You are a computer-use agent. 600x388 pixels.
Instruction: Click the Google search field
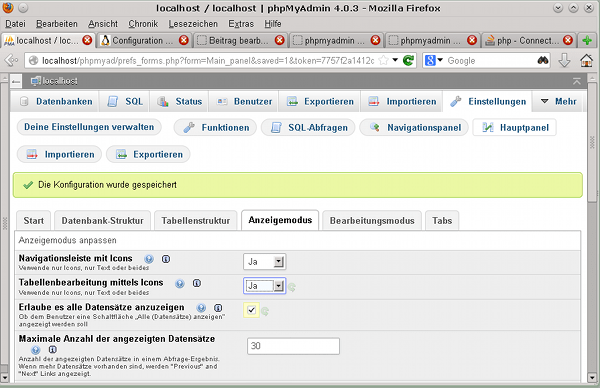coord(491,60)
